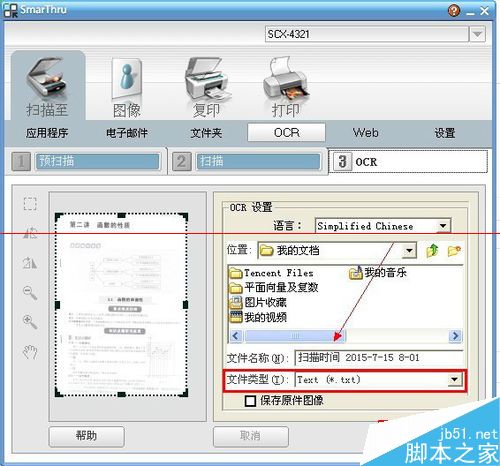
Task: Click the scanned page preview thumbnail
Action: pos(121,304)
